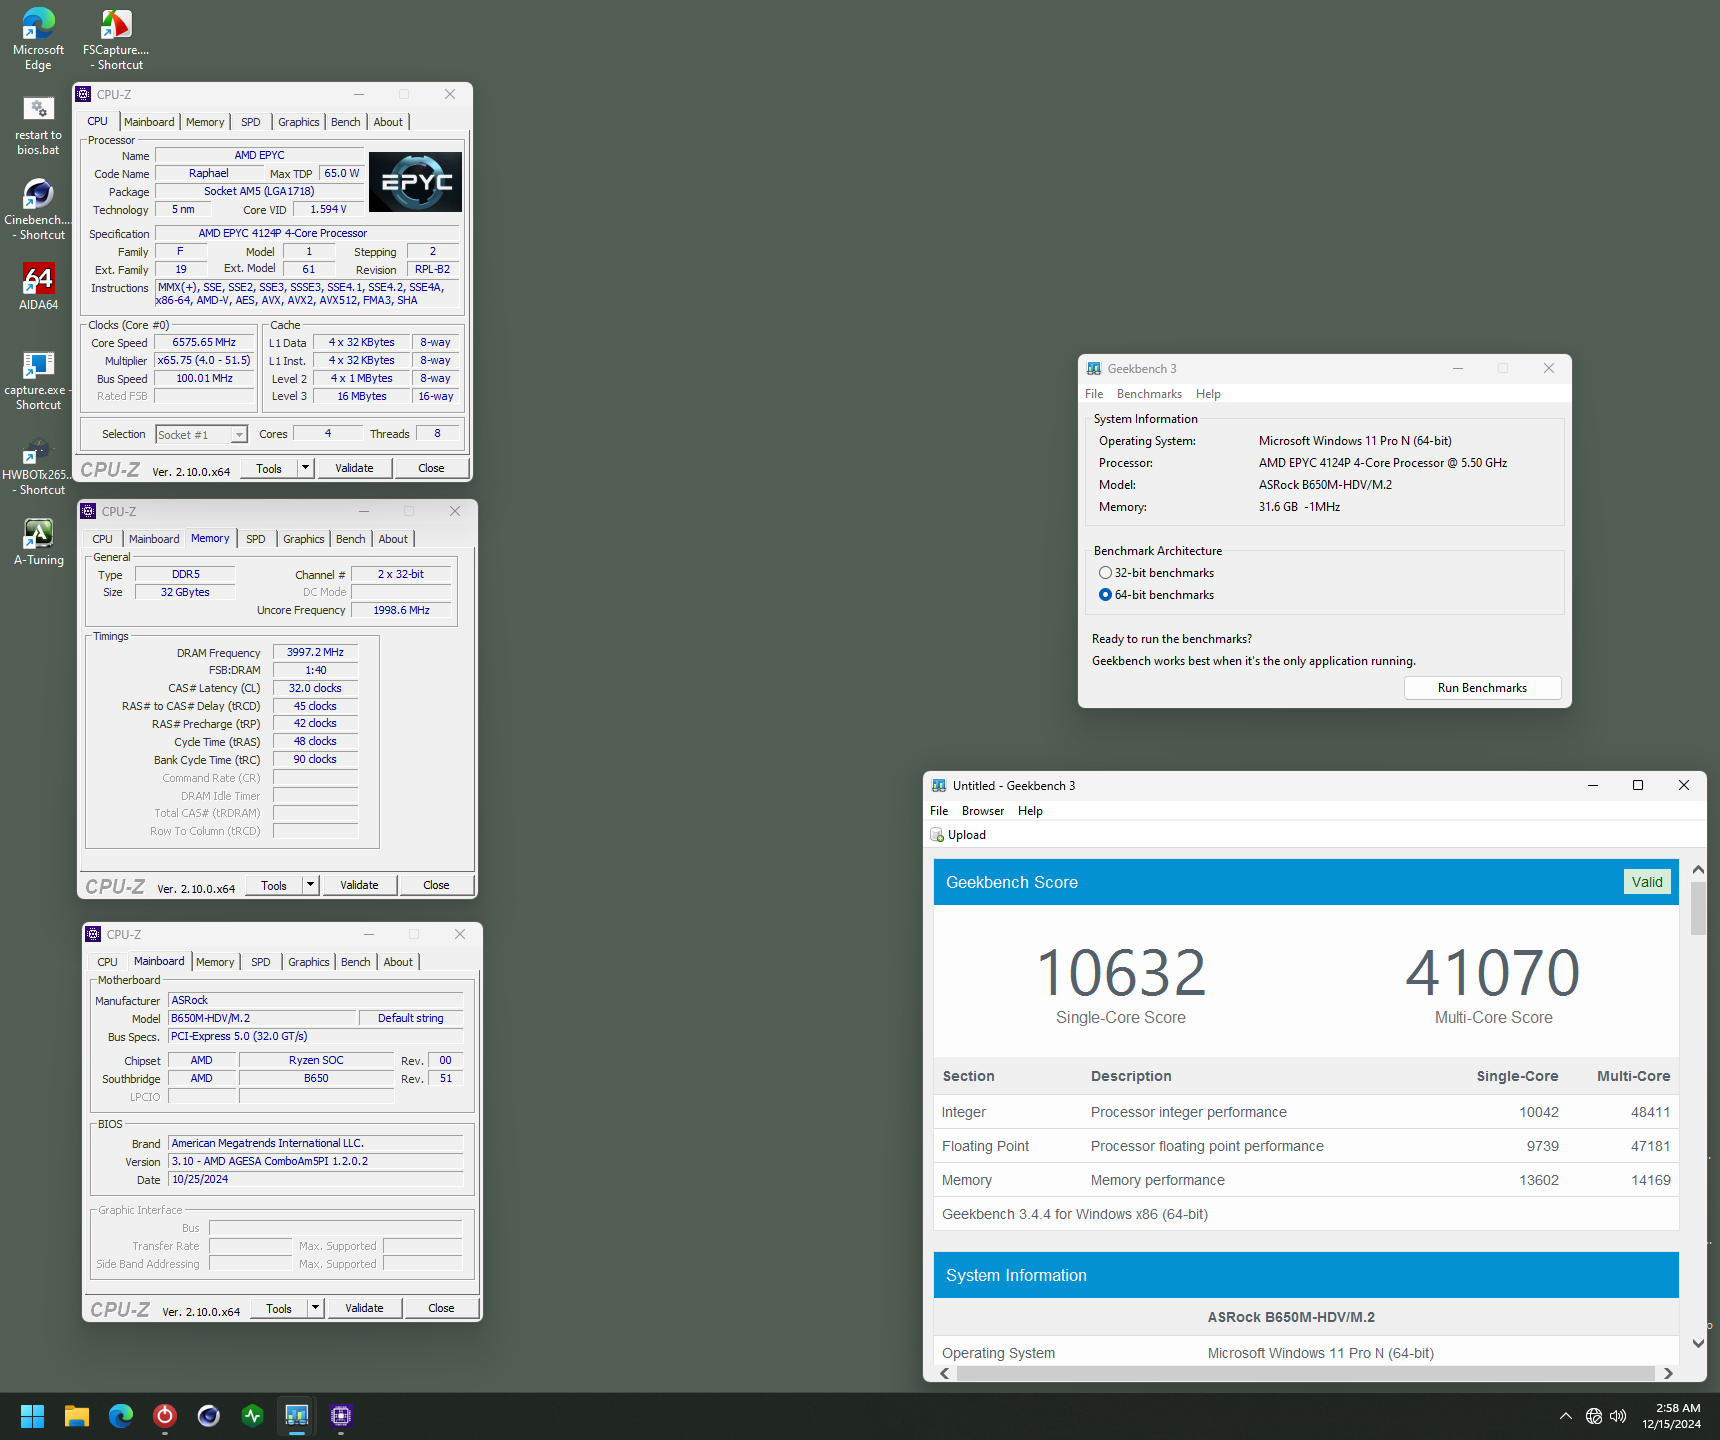Image resolution: width=1720 pixels, height=1440 pixels.
Task: Open SPD tab in top CPU-Z window
Action: [251, 122]
